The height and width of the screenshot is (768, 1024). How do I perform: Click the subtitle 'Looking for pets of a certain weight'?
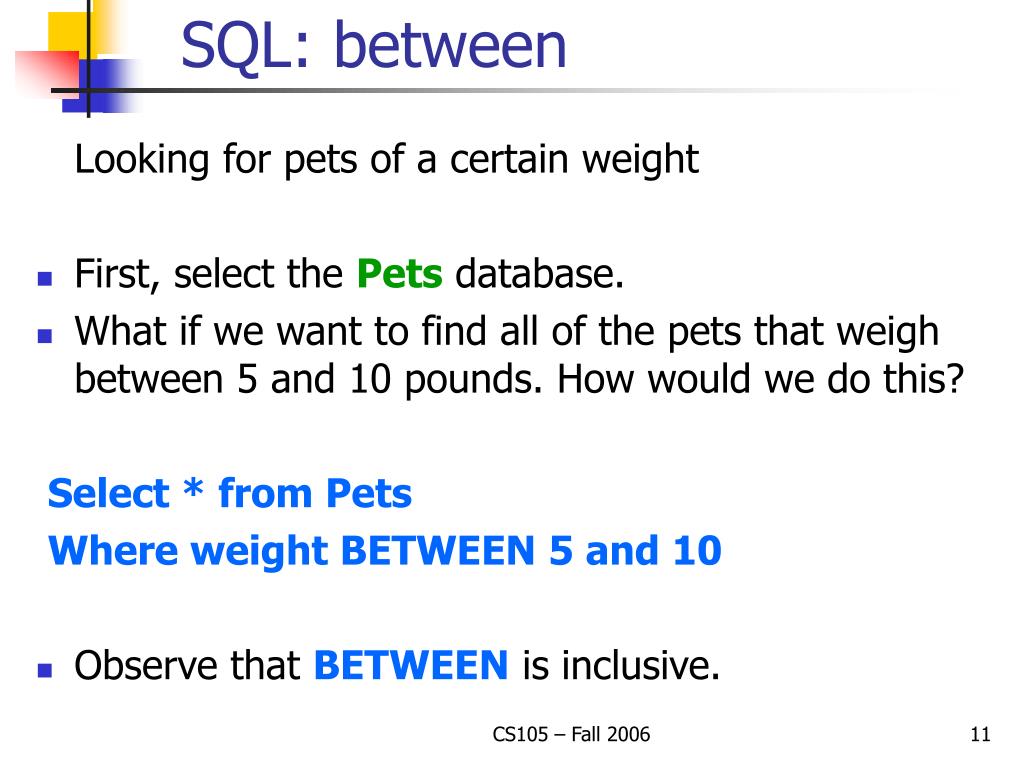pyautogui.click(x=387, y=159)
